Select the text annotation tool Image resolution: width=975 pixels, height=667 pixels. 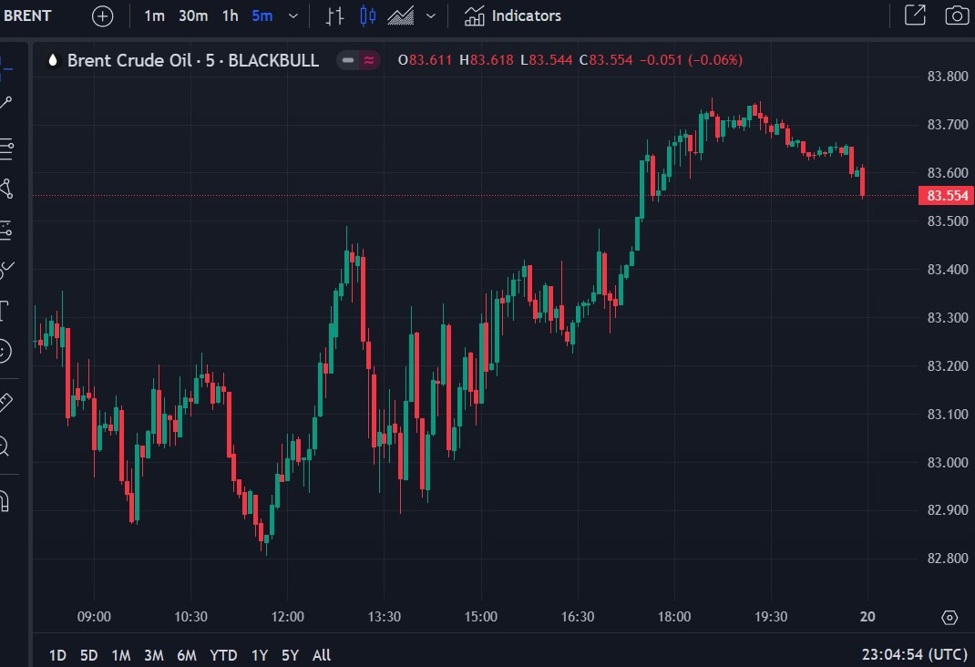coord(5,310)
